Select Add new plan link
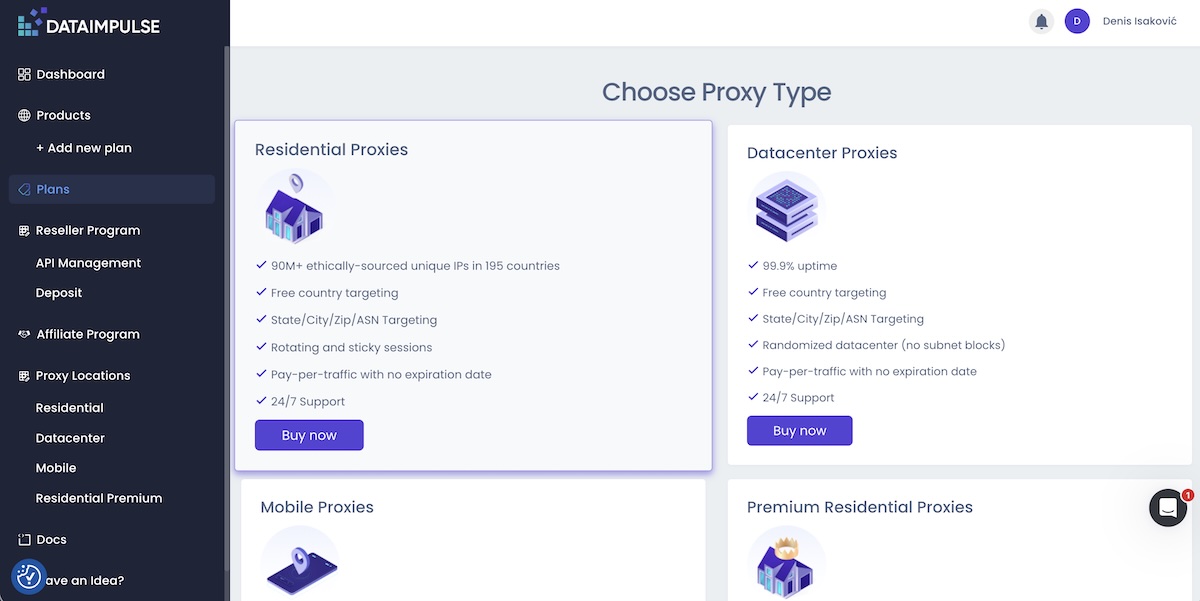 pyautogui.click(x=84, y=148)
